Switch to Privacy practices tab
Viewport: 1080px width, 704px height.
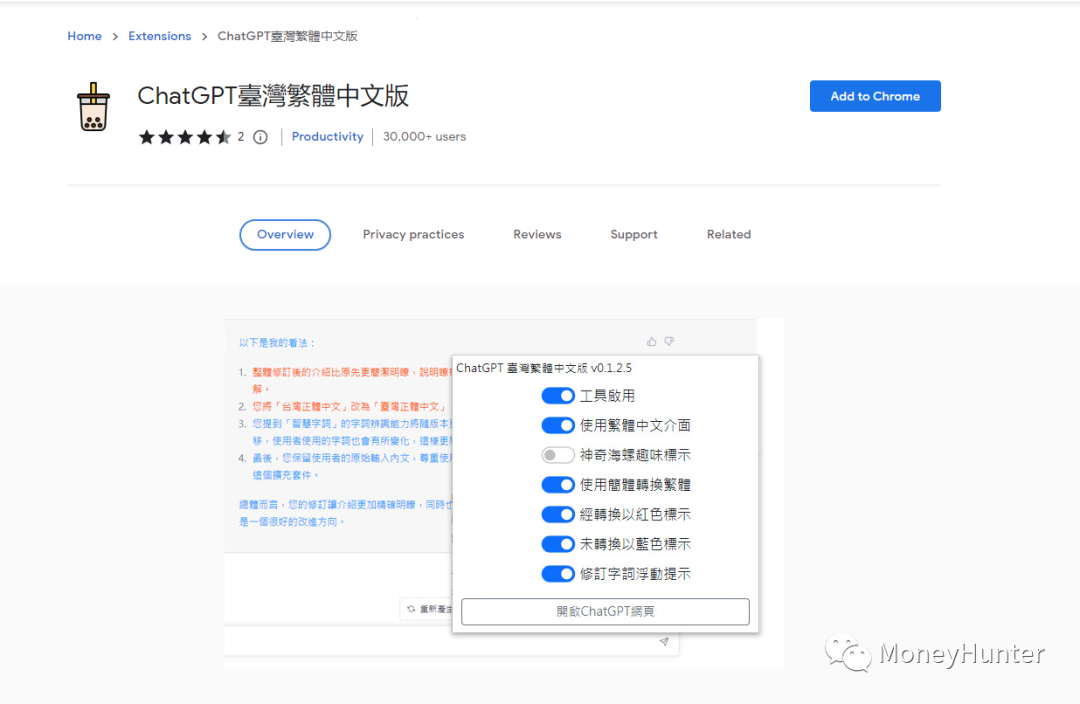click(413, 234)
